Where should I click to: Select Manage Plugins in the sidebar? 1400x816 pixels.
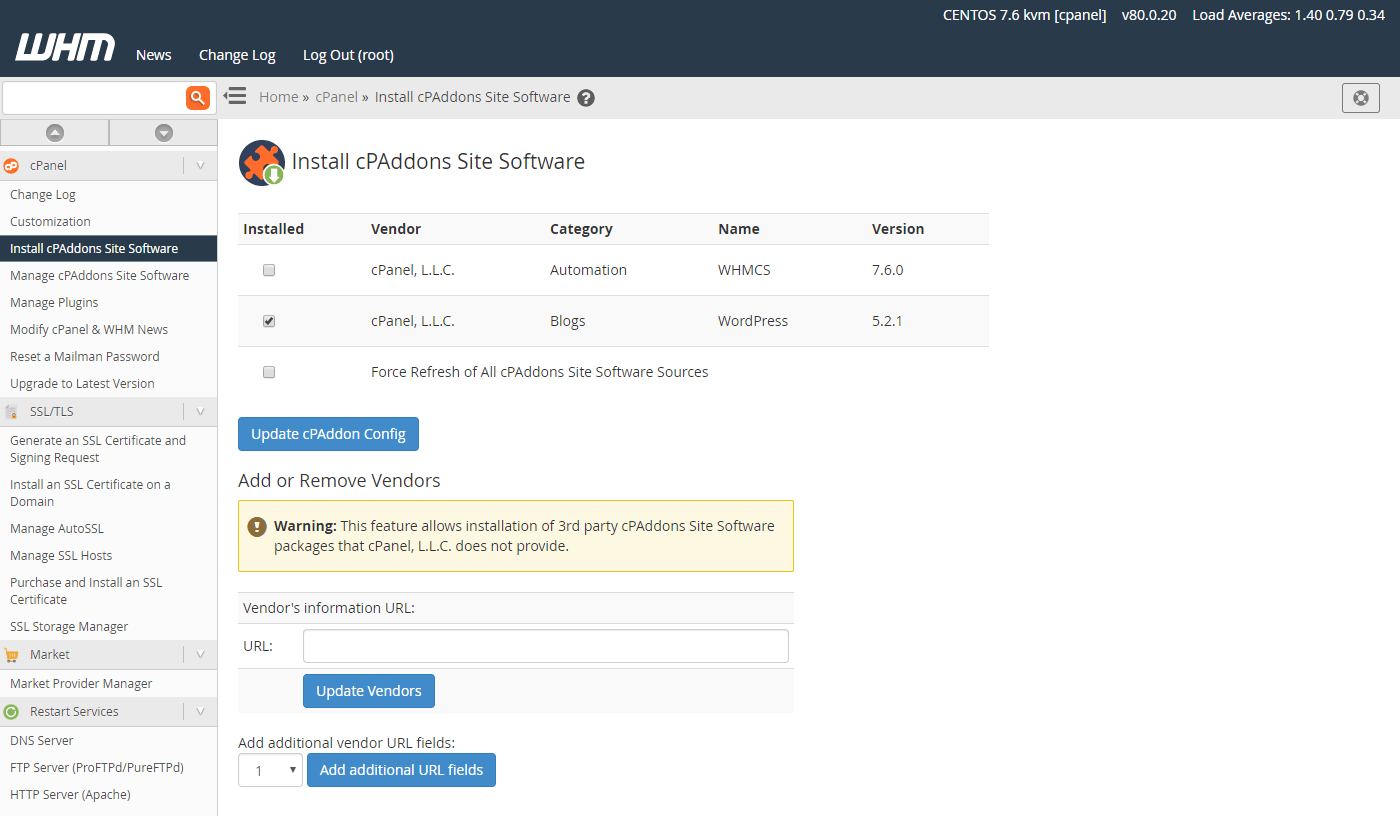54,302
